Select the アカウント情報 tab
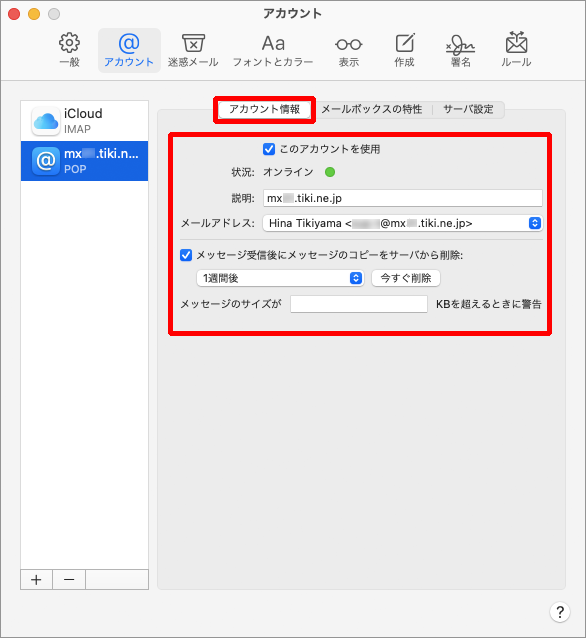The height and width of the screenshot is (638, 586). point(265,109)
